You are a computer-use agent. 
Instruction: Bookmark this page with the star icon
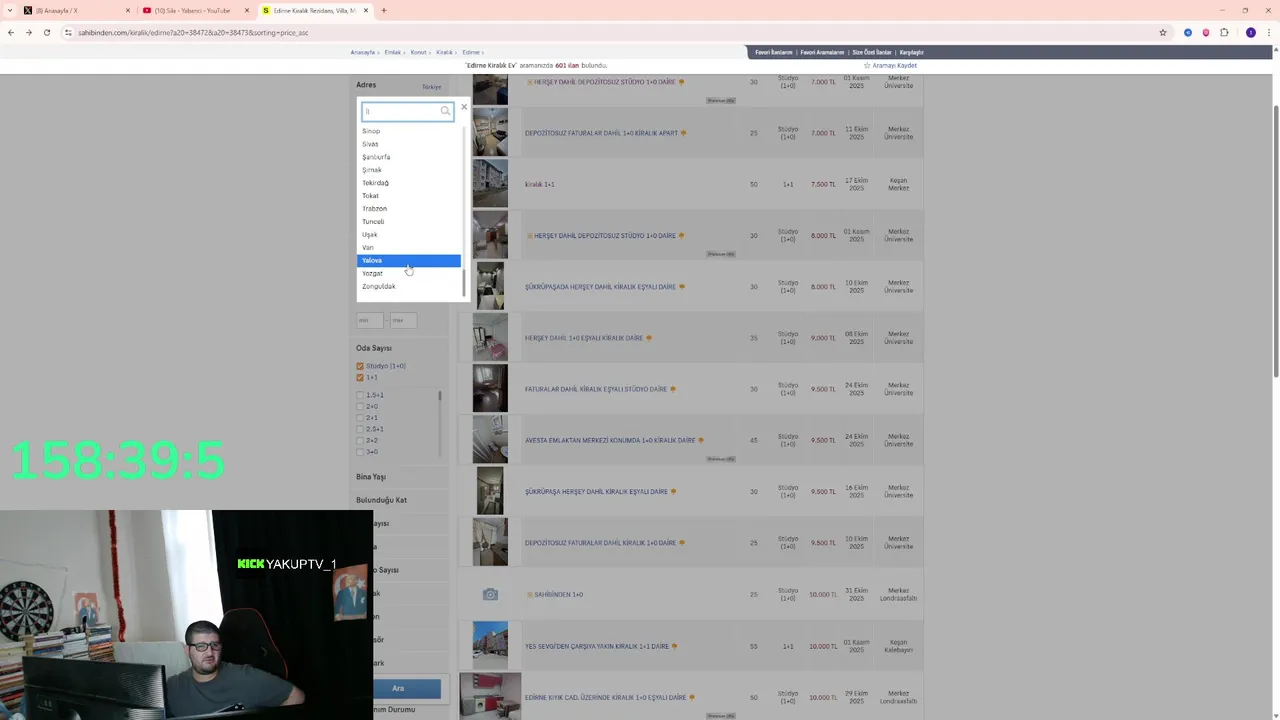tap(1162, 32)
